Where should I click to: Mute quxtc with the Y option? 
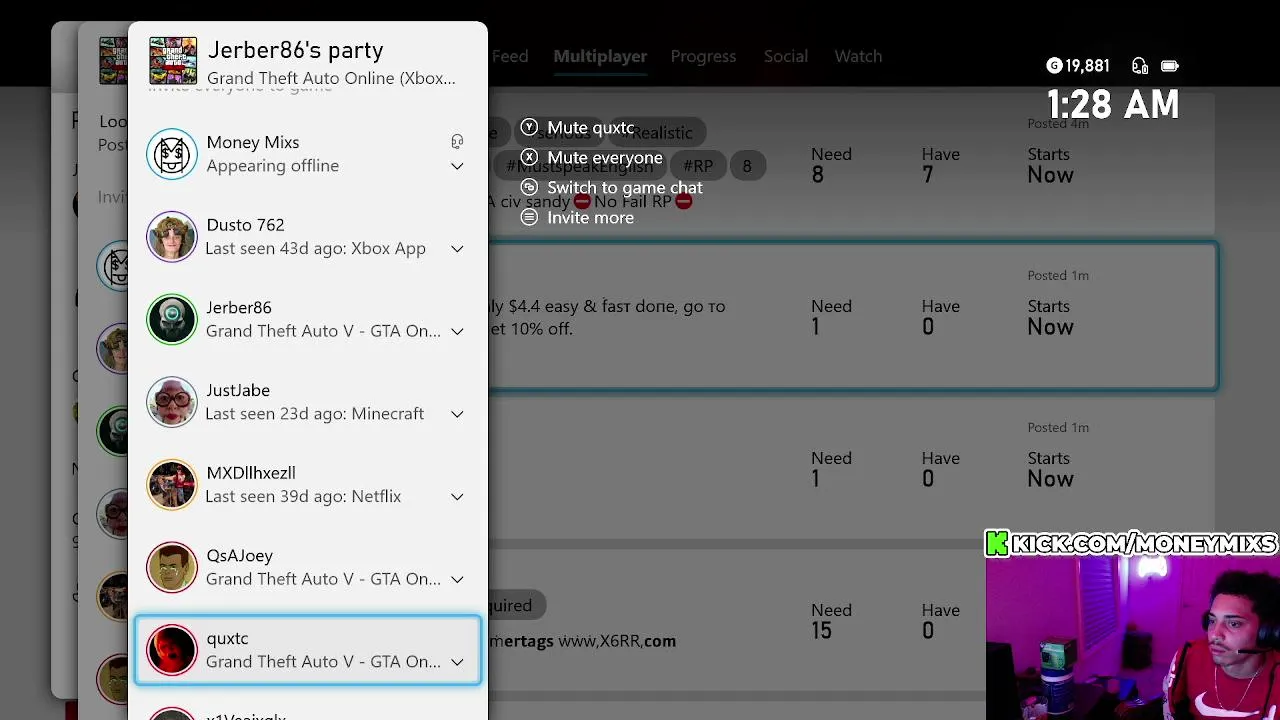click(x=590, y=128)
